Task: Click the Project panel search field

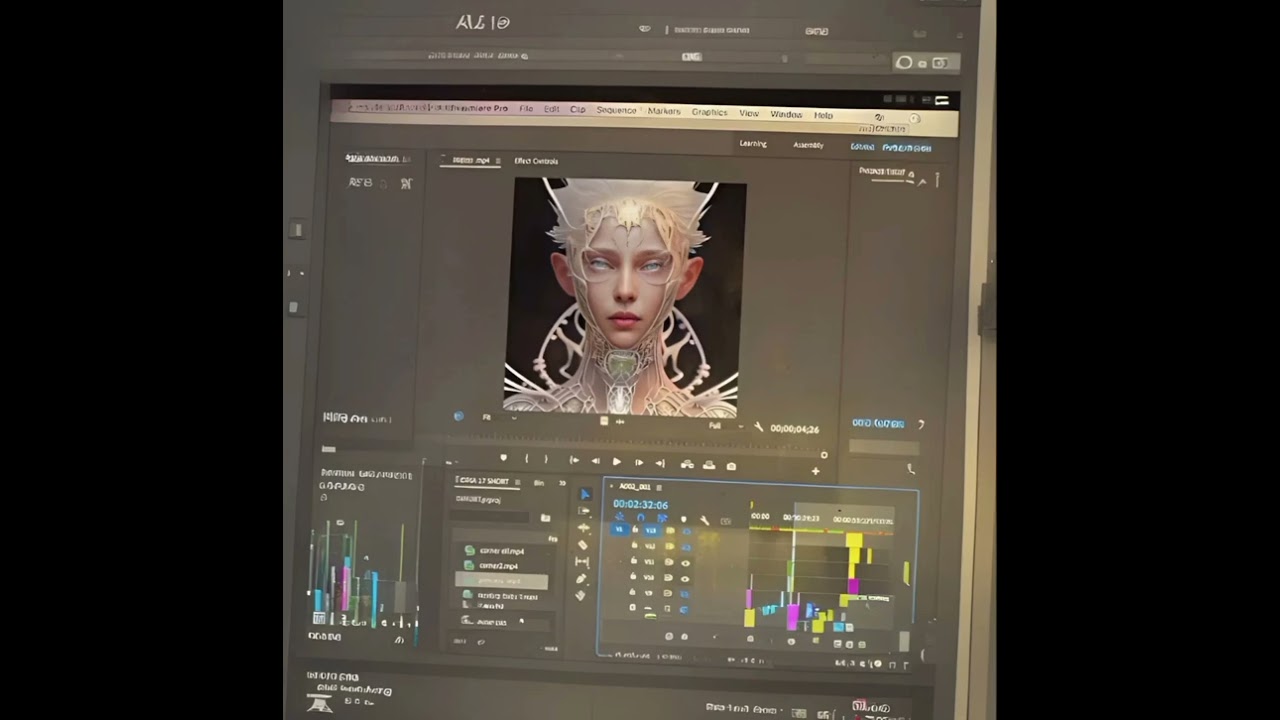Action: coord(490,517)
